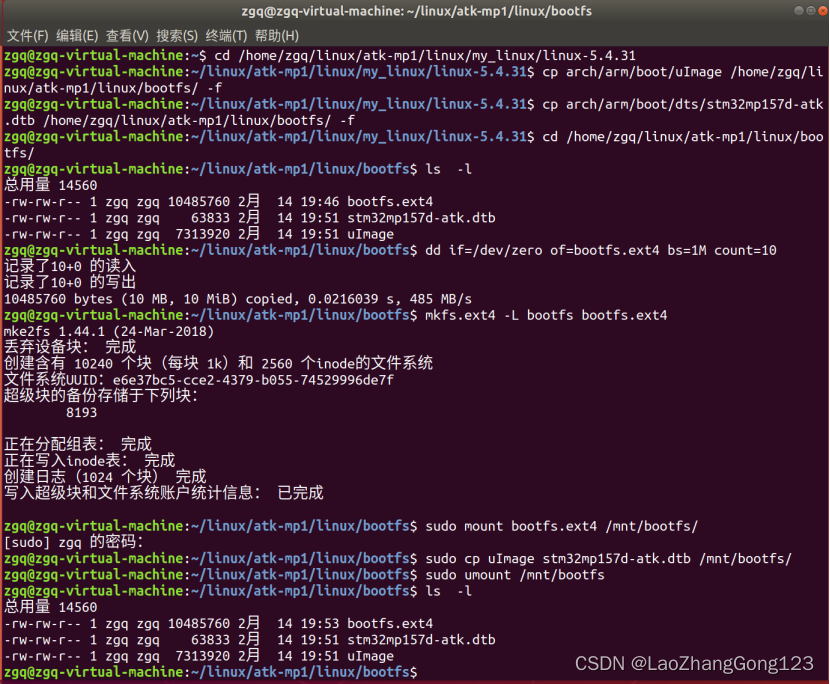Open the 终端 (Terminal) menu

(x=225, y=35)
